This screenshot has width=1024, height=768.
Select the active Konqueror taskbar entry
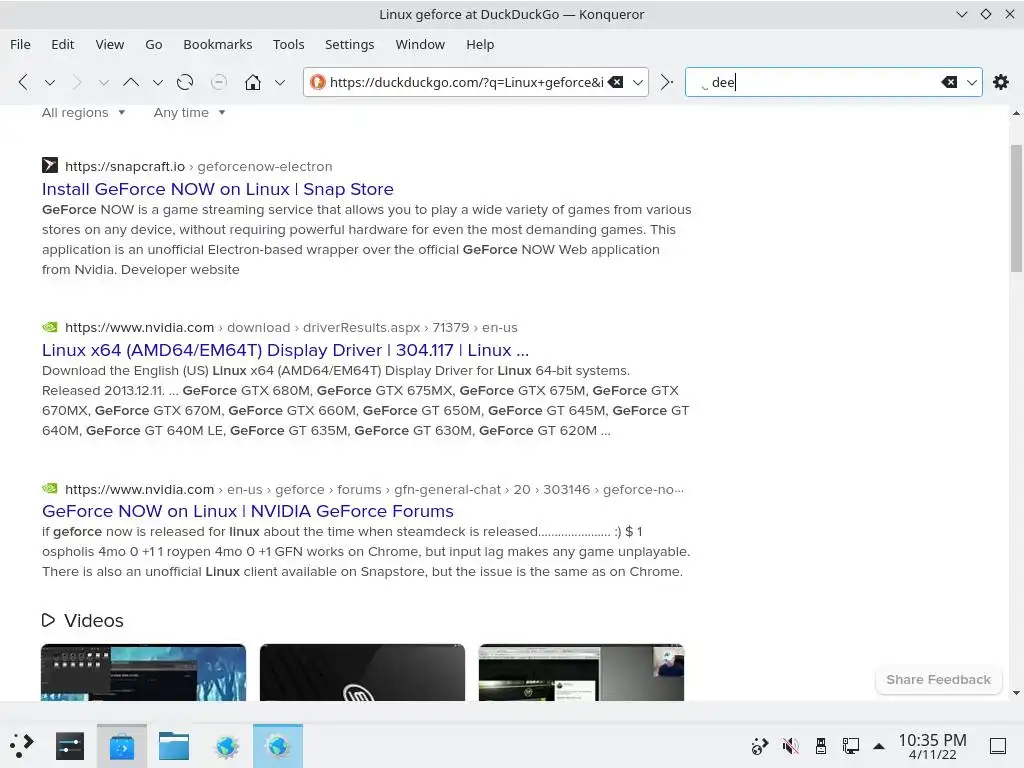pyautogui.click(x=278, y=746)
